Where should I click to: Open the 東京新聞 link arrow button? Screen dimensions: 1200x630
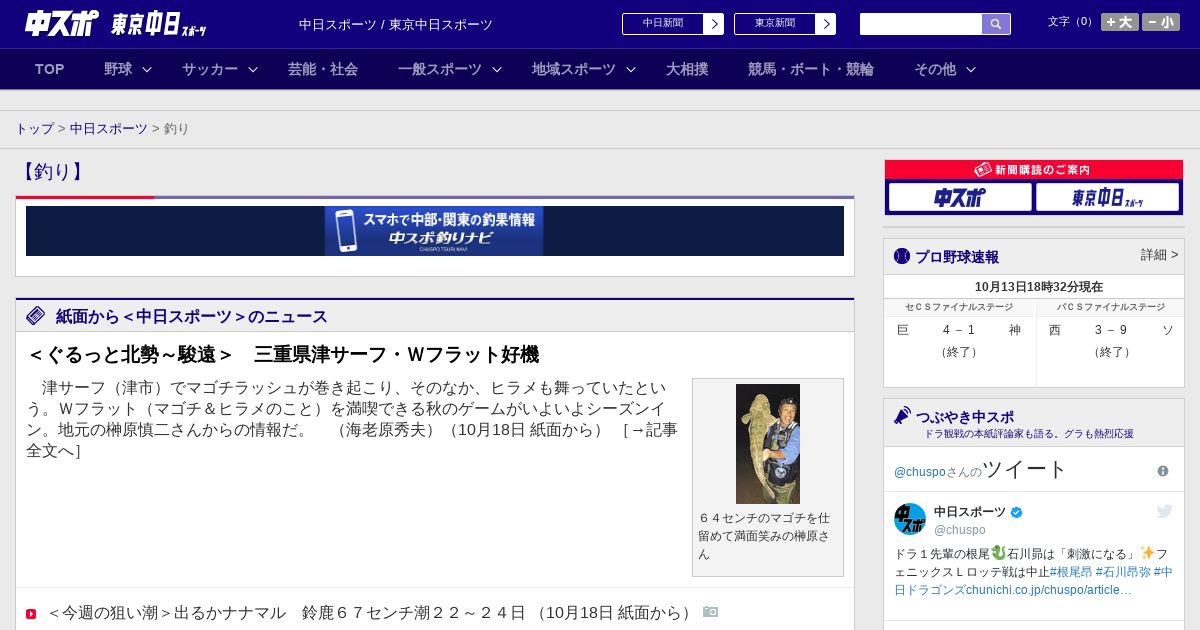click(x=825, y=24)
